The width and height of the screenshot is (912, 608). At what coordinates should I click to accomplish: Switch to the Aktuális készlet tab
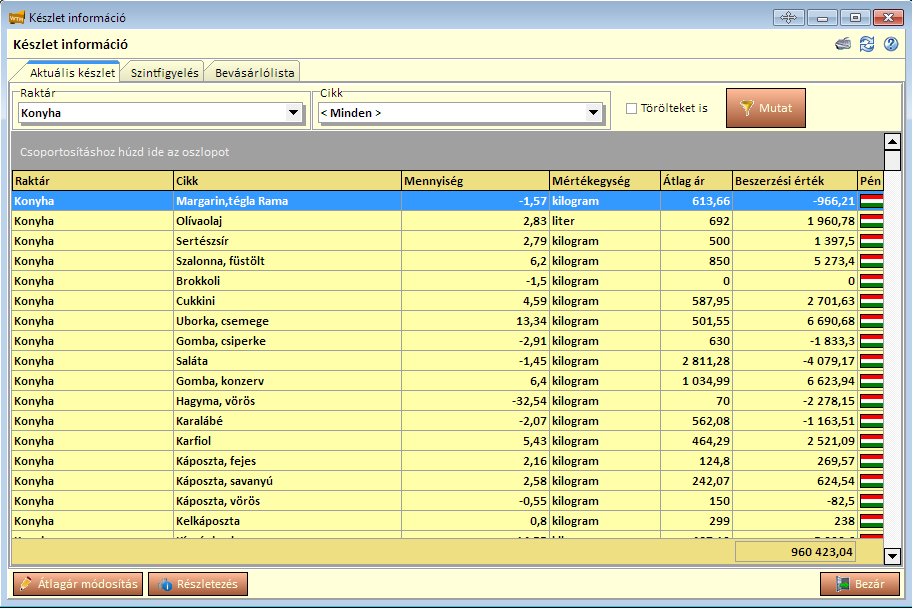point(72,73)
